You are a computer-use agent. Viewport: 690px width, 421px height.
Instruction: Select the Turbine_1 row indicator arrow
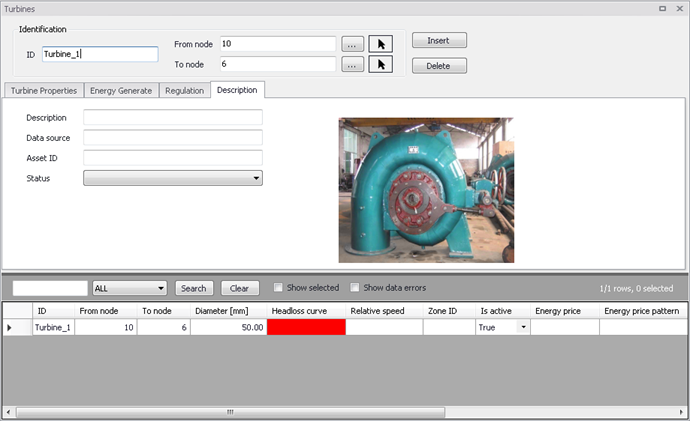(x=10, y=327)
